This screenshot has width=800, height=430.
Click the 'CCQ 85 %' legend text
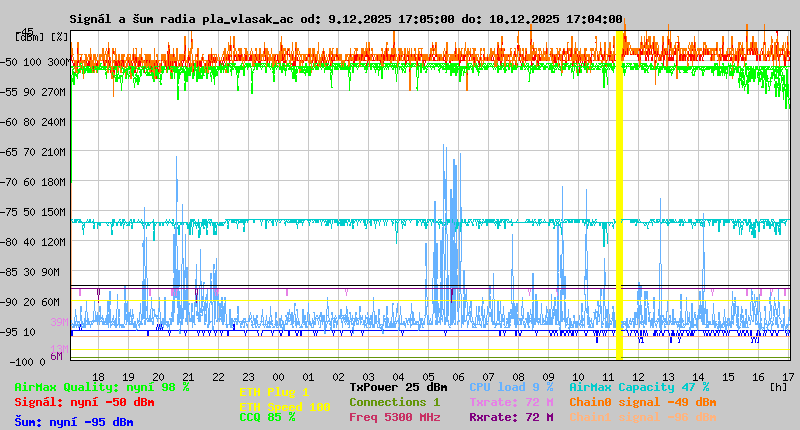(x=267, y=418)
